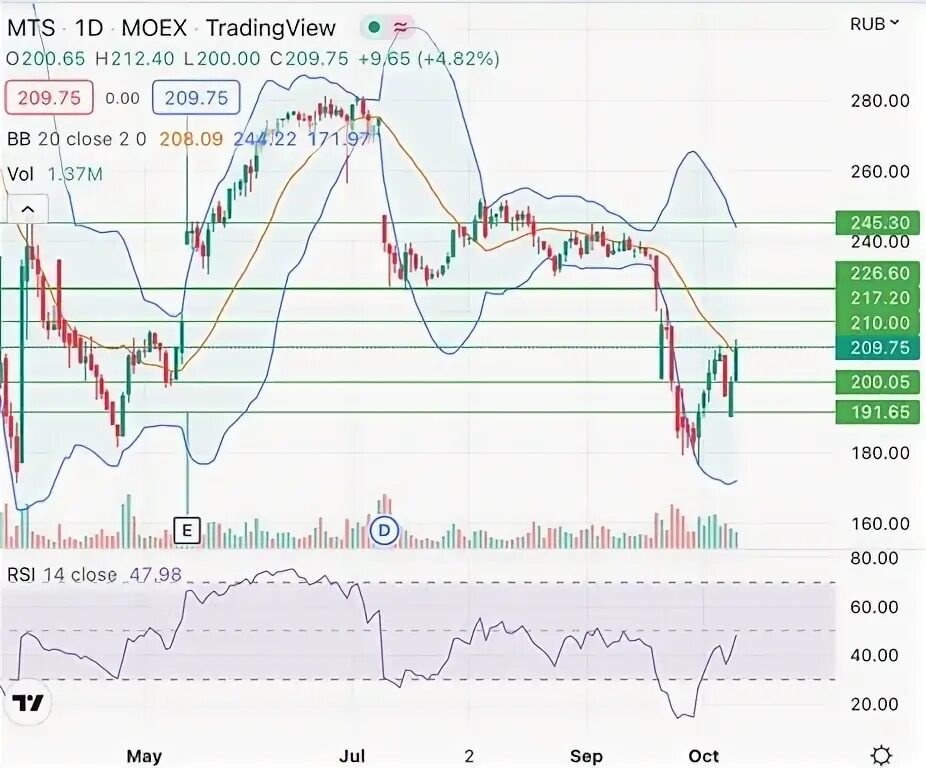Screen dimensions: 926x768
Task: Click the RSI value 47.98
Action: pos(155,575)
